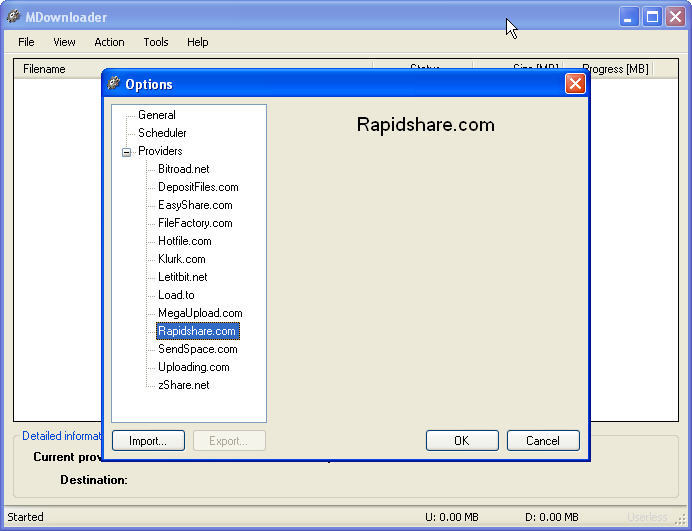Click the MDownloader title bar icon
The width and height of the screenshot is (692, 531).
tap(13, 17)
